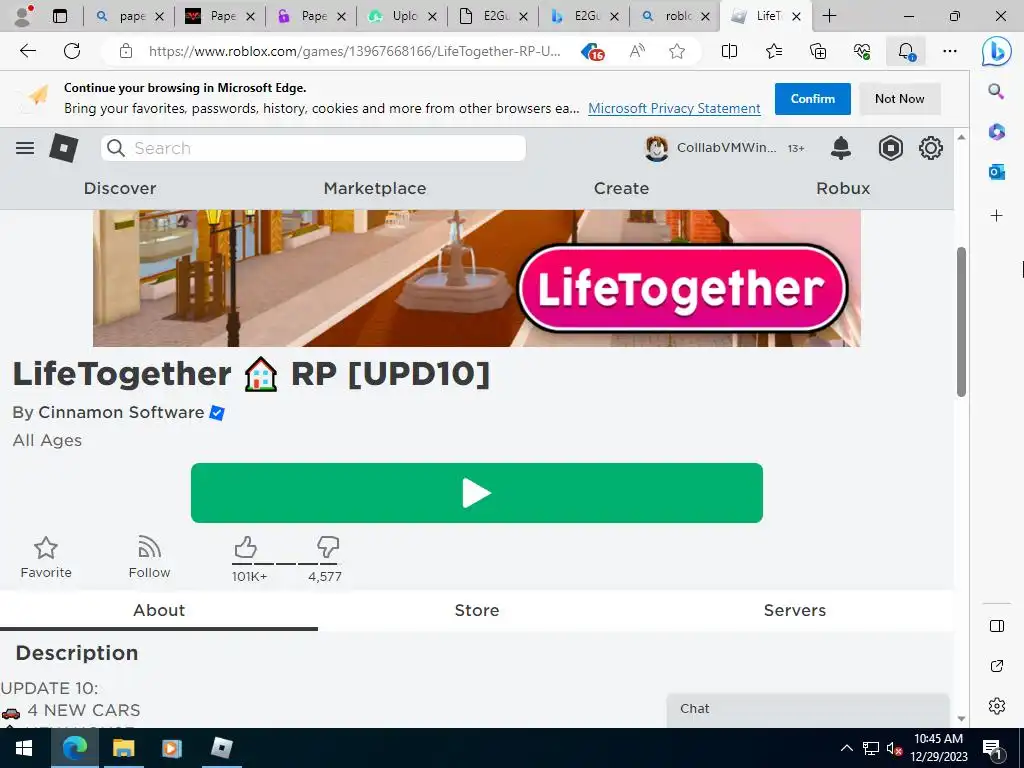
Task: Click the browser address bar URL
Action: pyautogui.click(x=354, y=52)
